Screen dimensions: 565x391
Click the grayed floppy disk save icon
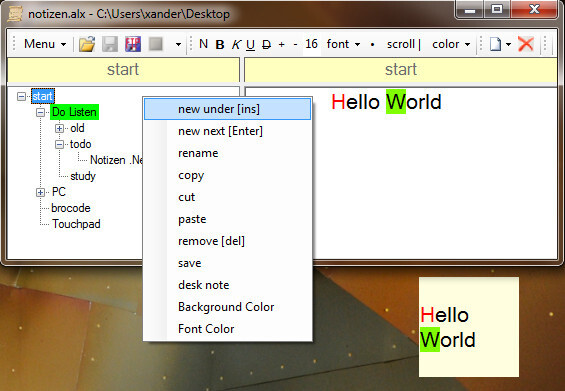pos(110,44)
